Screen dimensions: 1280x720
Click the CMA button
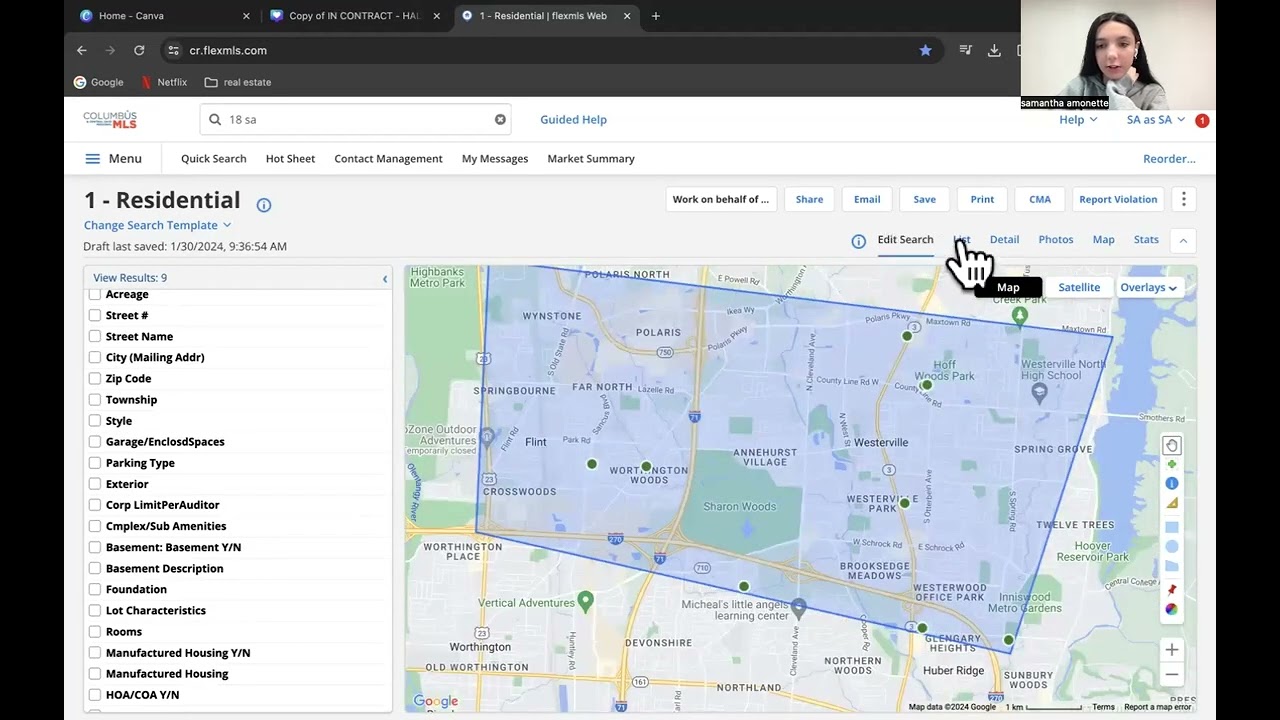(1040, 199)
